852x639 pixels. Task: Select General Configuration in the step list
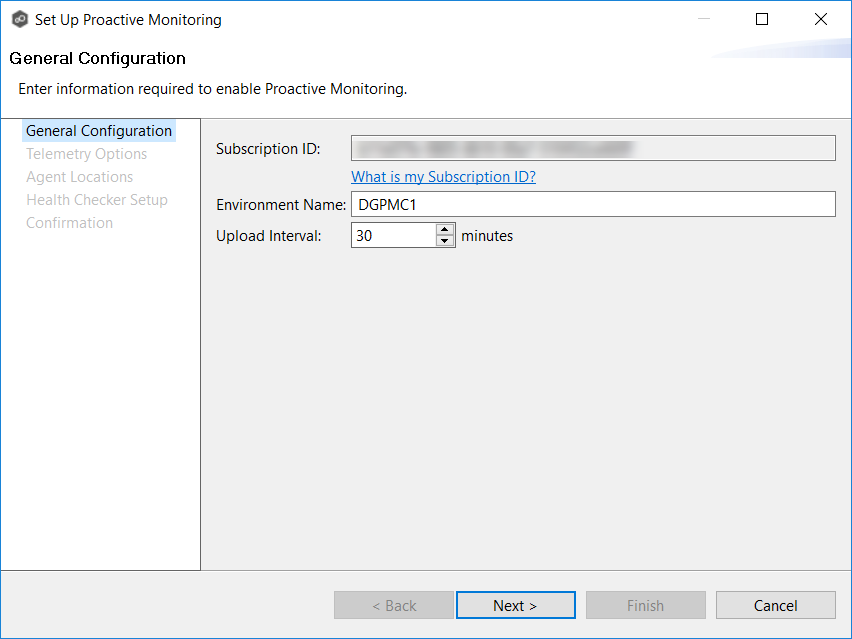tap(99, 131)
